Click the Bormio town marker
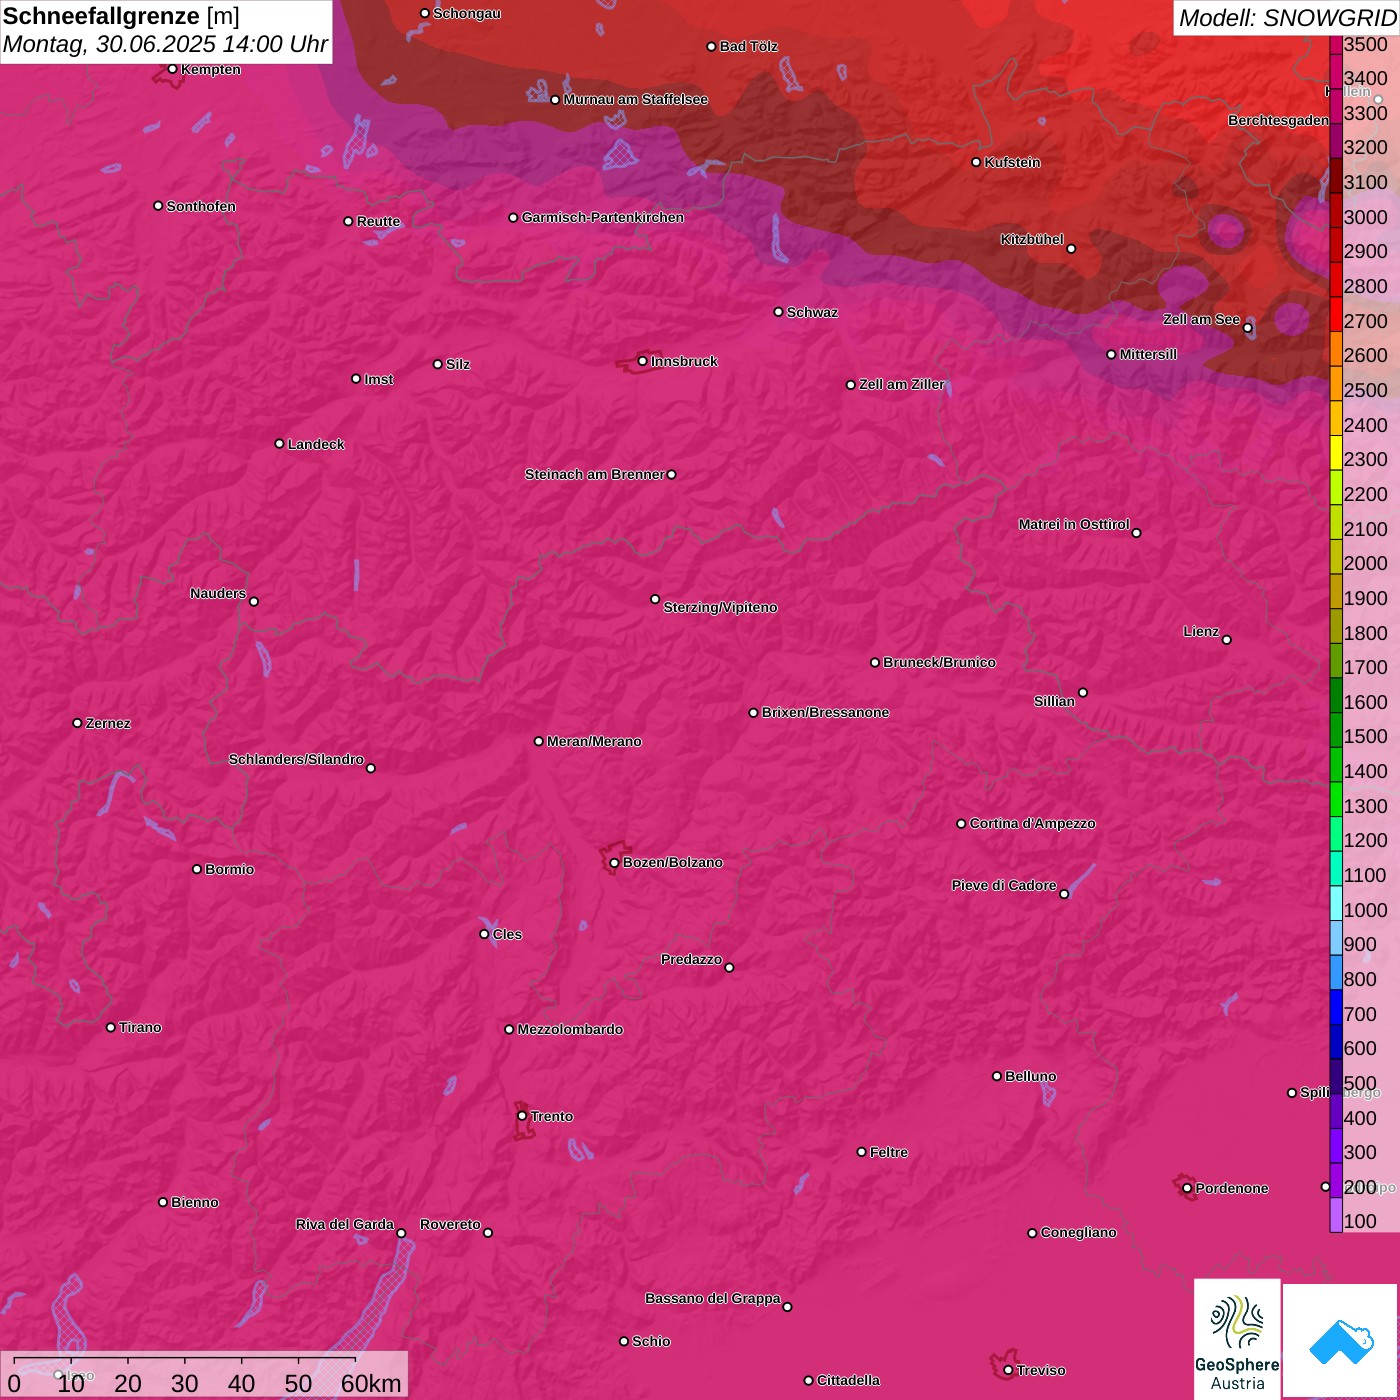This screenshot has width=1400, height=1400. (197, 869)
